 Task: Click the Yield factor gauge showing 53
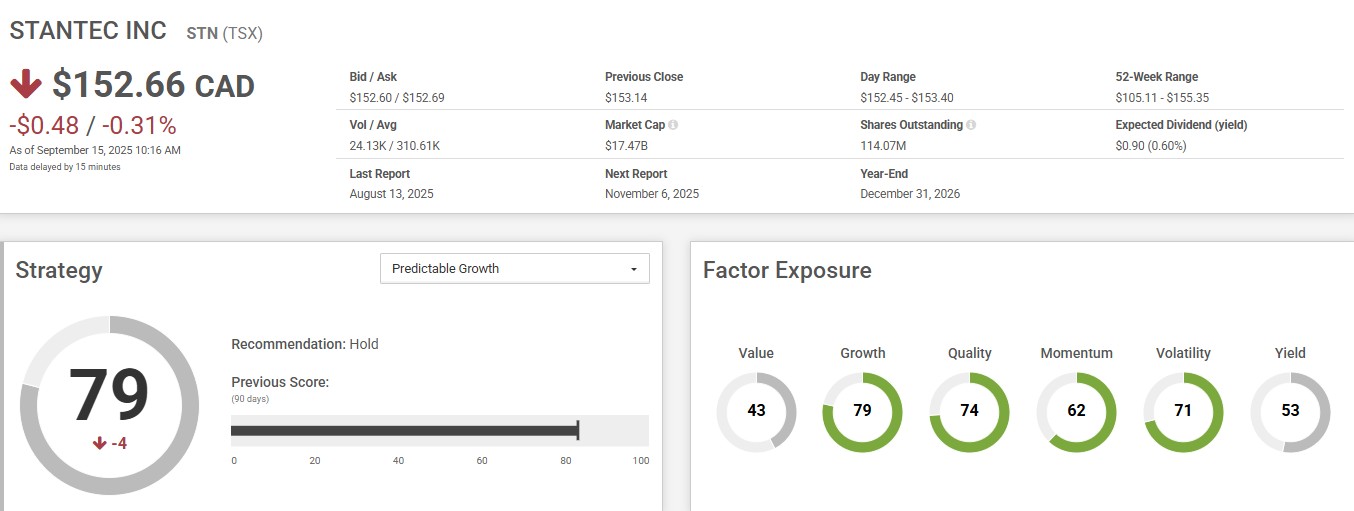[1290, 411]
